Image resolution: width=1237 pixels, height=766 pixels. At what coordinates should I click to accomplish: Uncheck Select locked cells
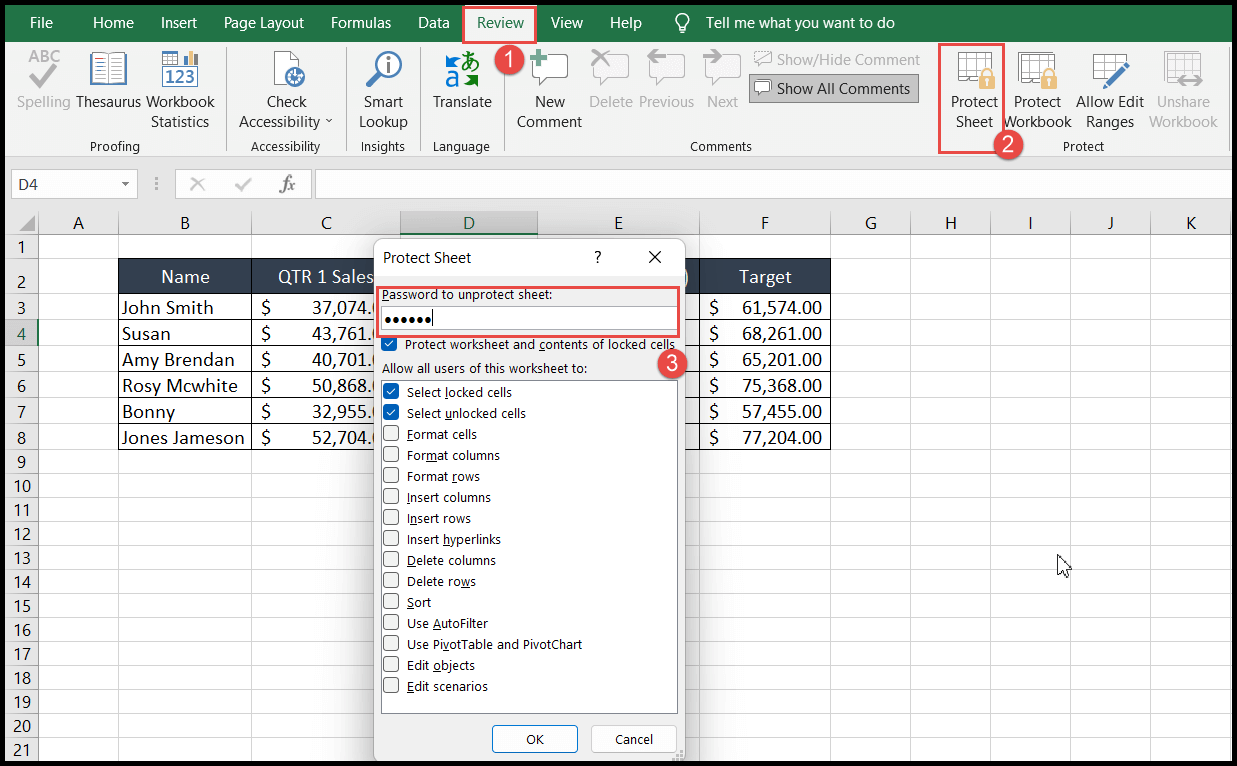[x=391, y=392]
